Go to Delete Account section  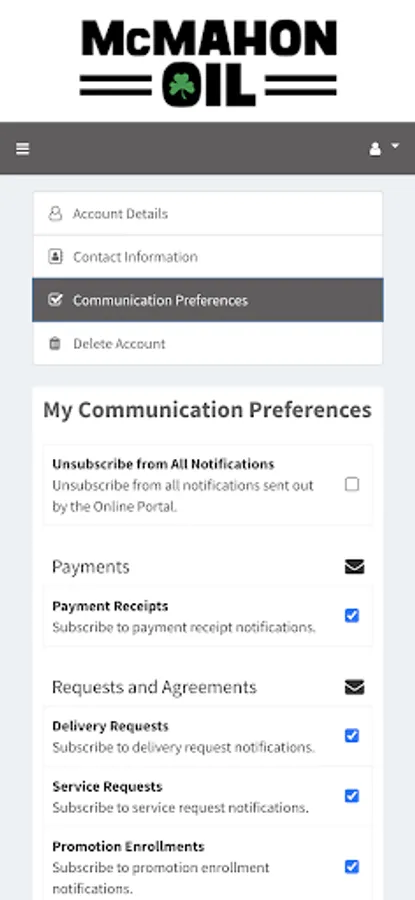[208, 343]
